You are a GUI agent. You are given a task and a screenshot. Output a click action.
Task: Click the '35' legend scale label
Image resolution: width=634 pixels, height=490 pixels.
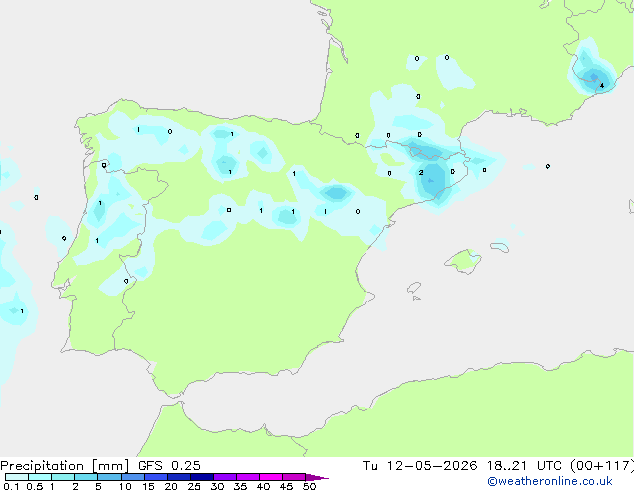point(240,486)
